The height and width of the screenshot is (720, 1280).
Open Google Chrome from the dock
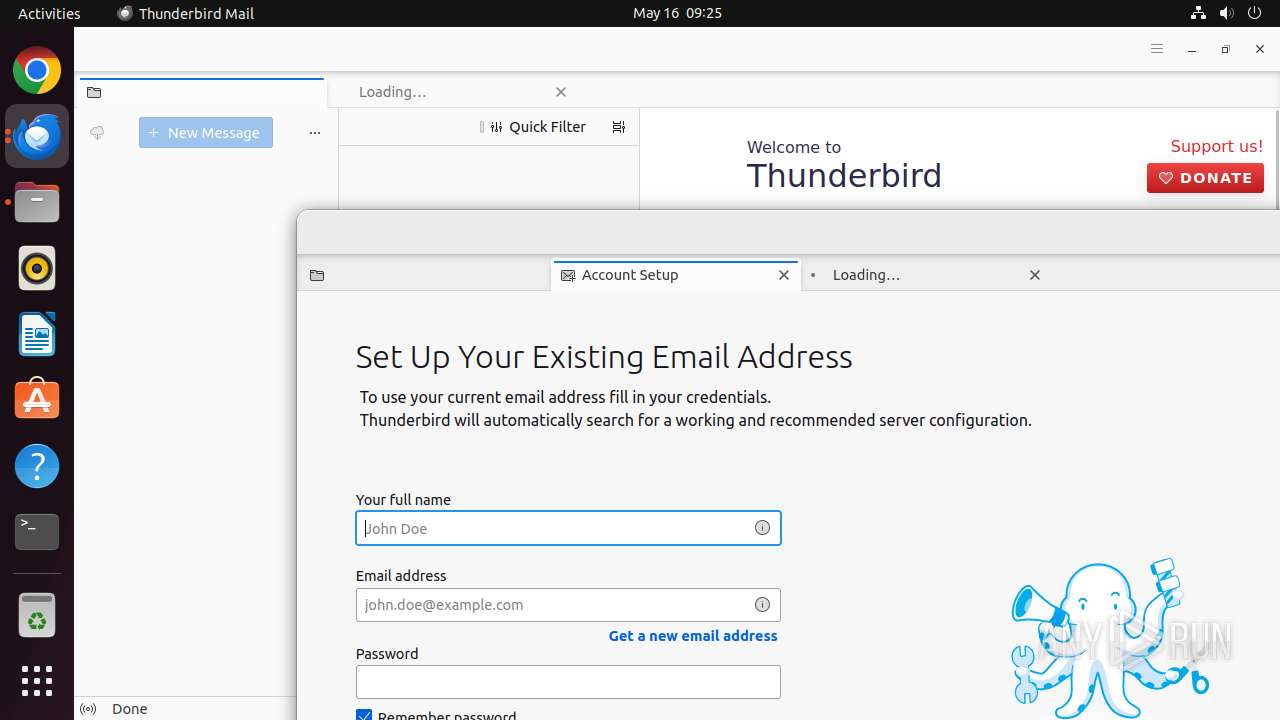(37, 70)
